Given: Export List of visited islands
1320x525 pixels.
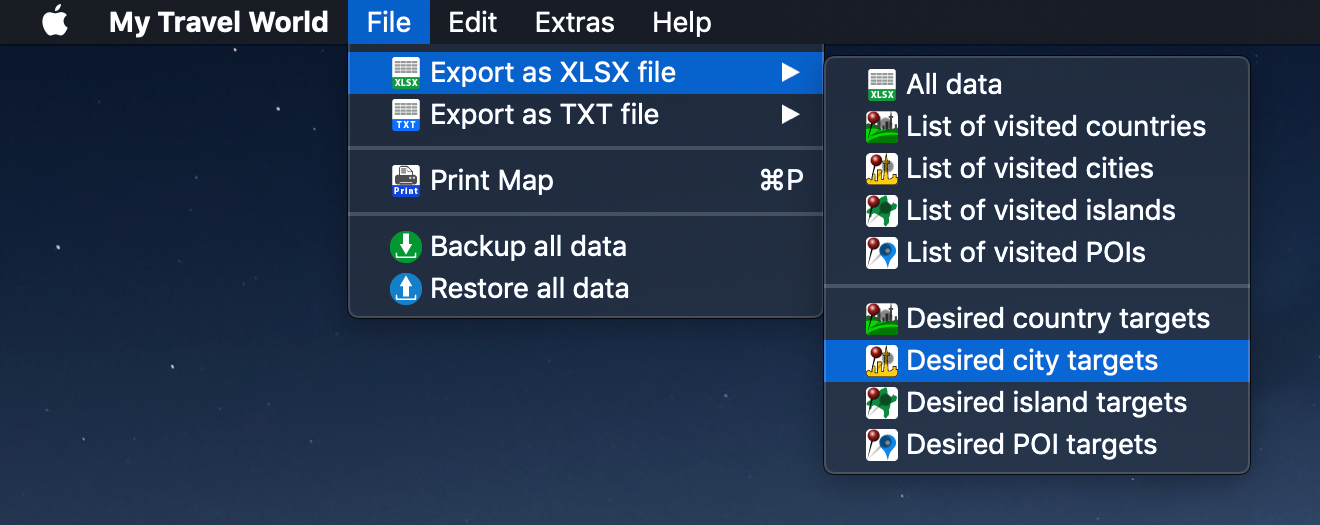Looking at the screenshot, I should tap(1037, 211).
